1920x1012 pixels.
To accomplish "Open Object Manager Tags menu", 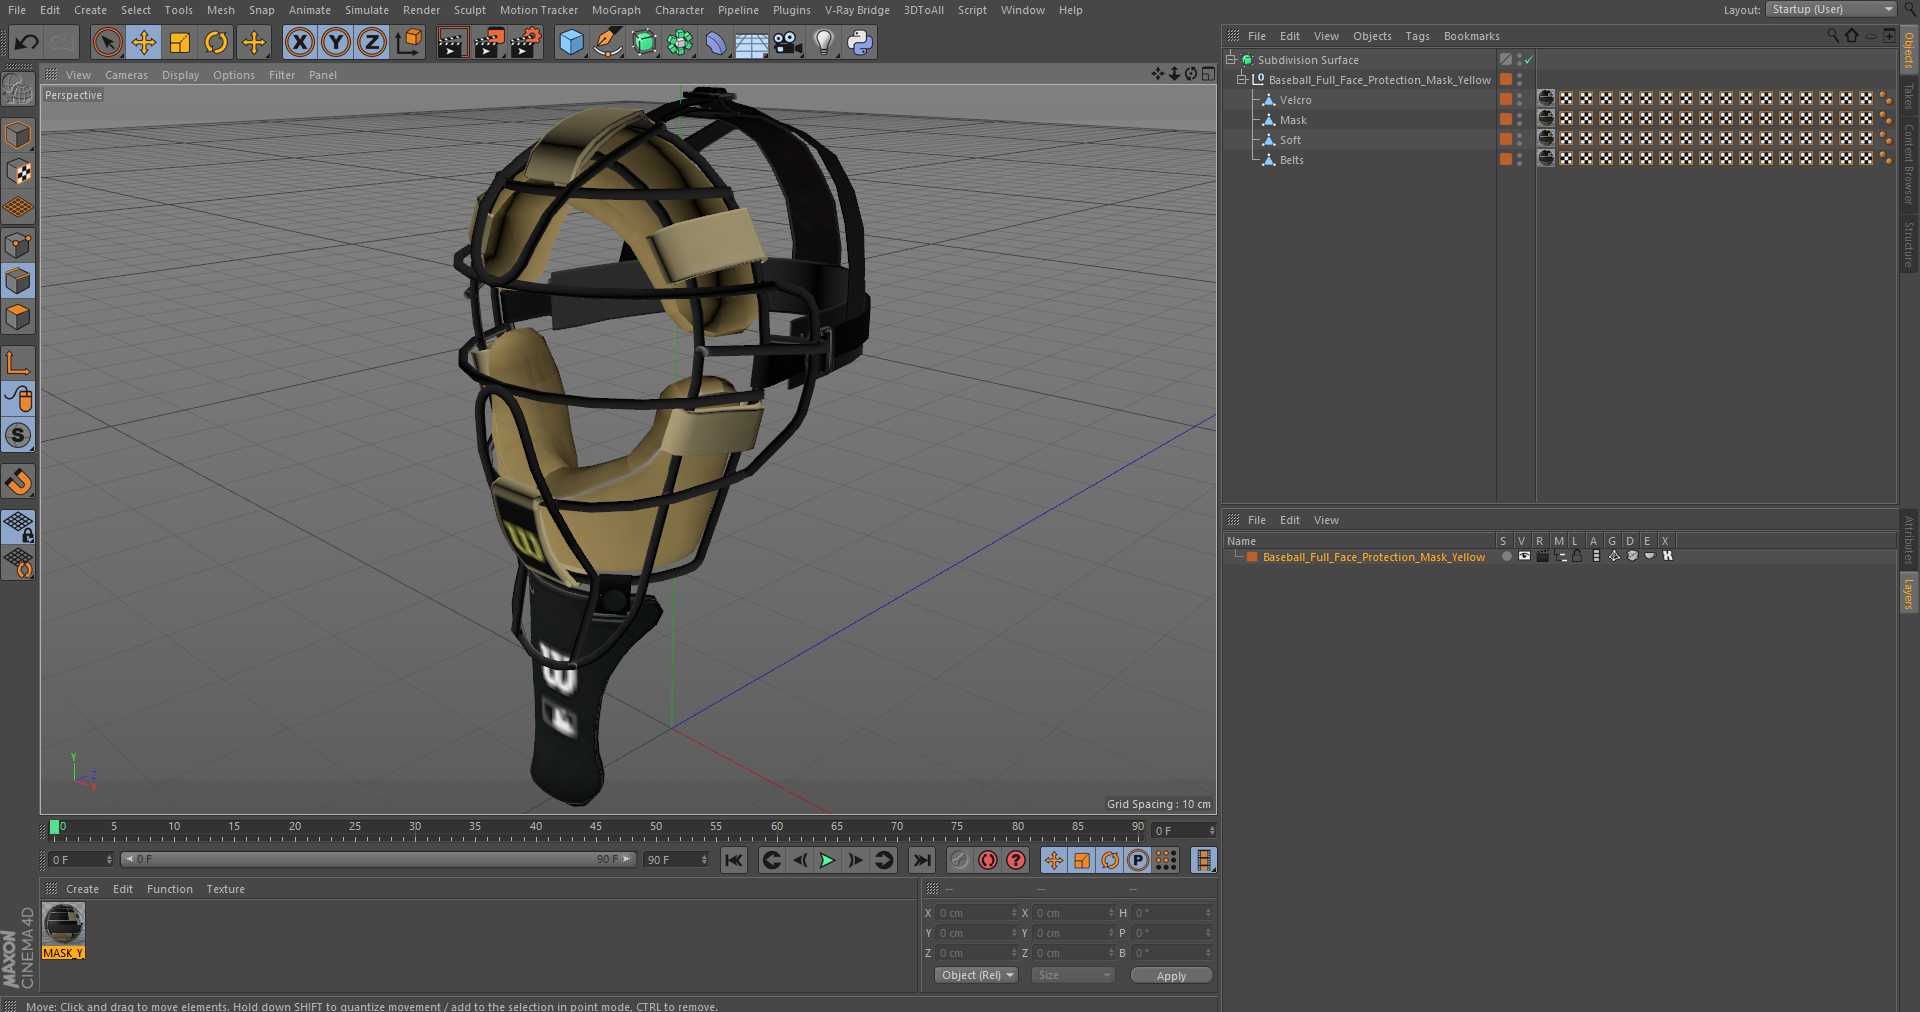I will [x=1417, y=36].
